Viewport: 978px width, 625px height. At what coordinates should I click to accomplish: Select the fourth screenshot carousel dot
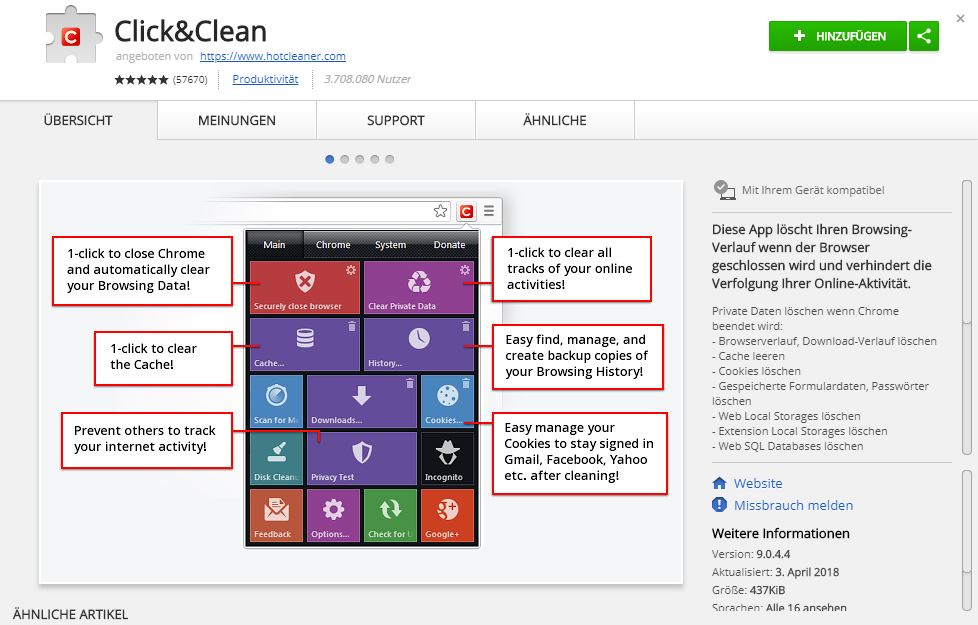(374, 159)
